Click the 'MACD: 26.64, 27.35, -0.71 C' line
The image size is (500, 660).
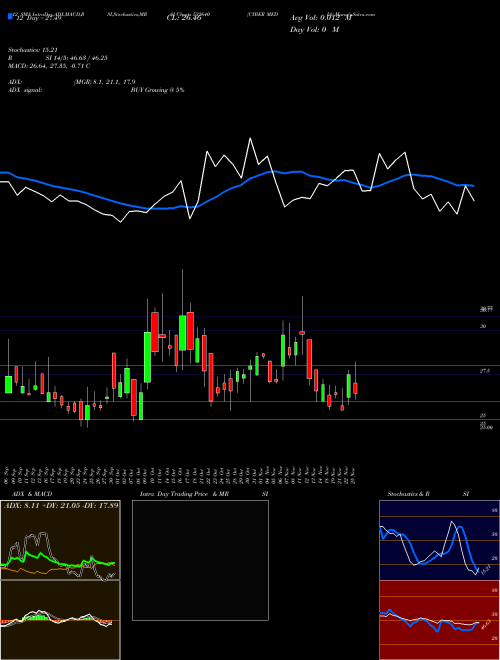coord(49,66)
